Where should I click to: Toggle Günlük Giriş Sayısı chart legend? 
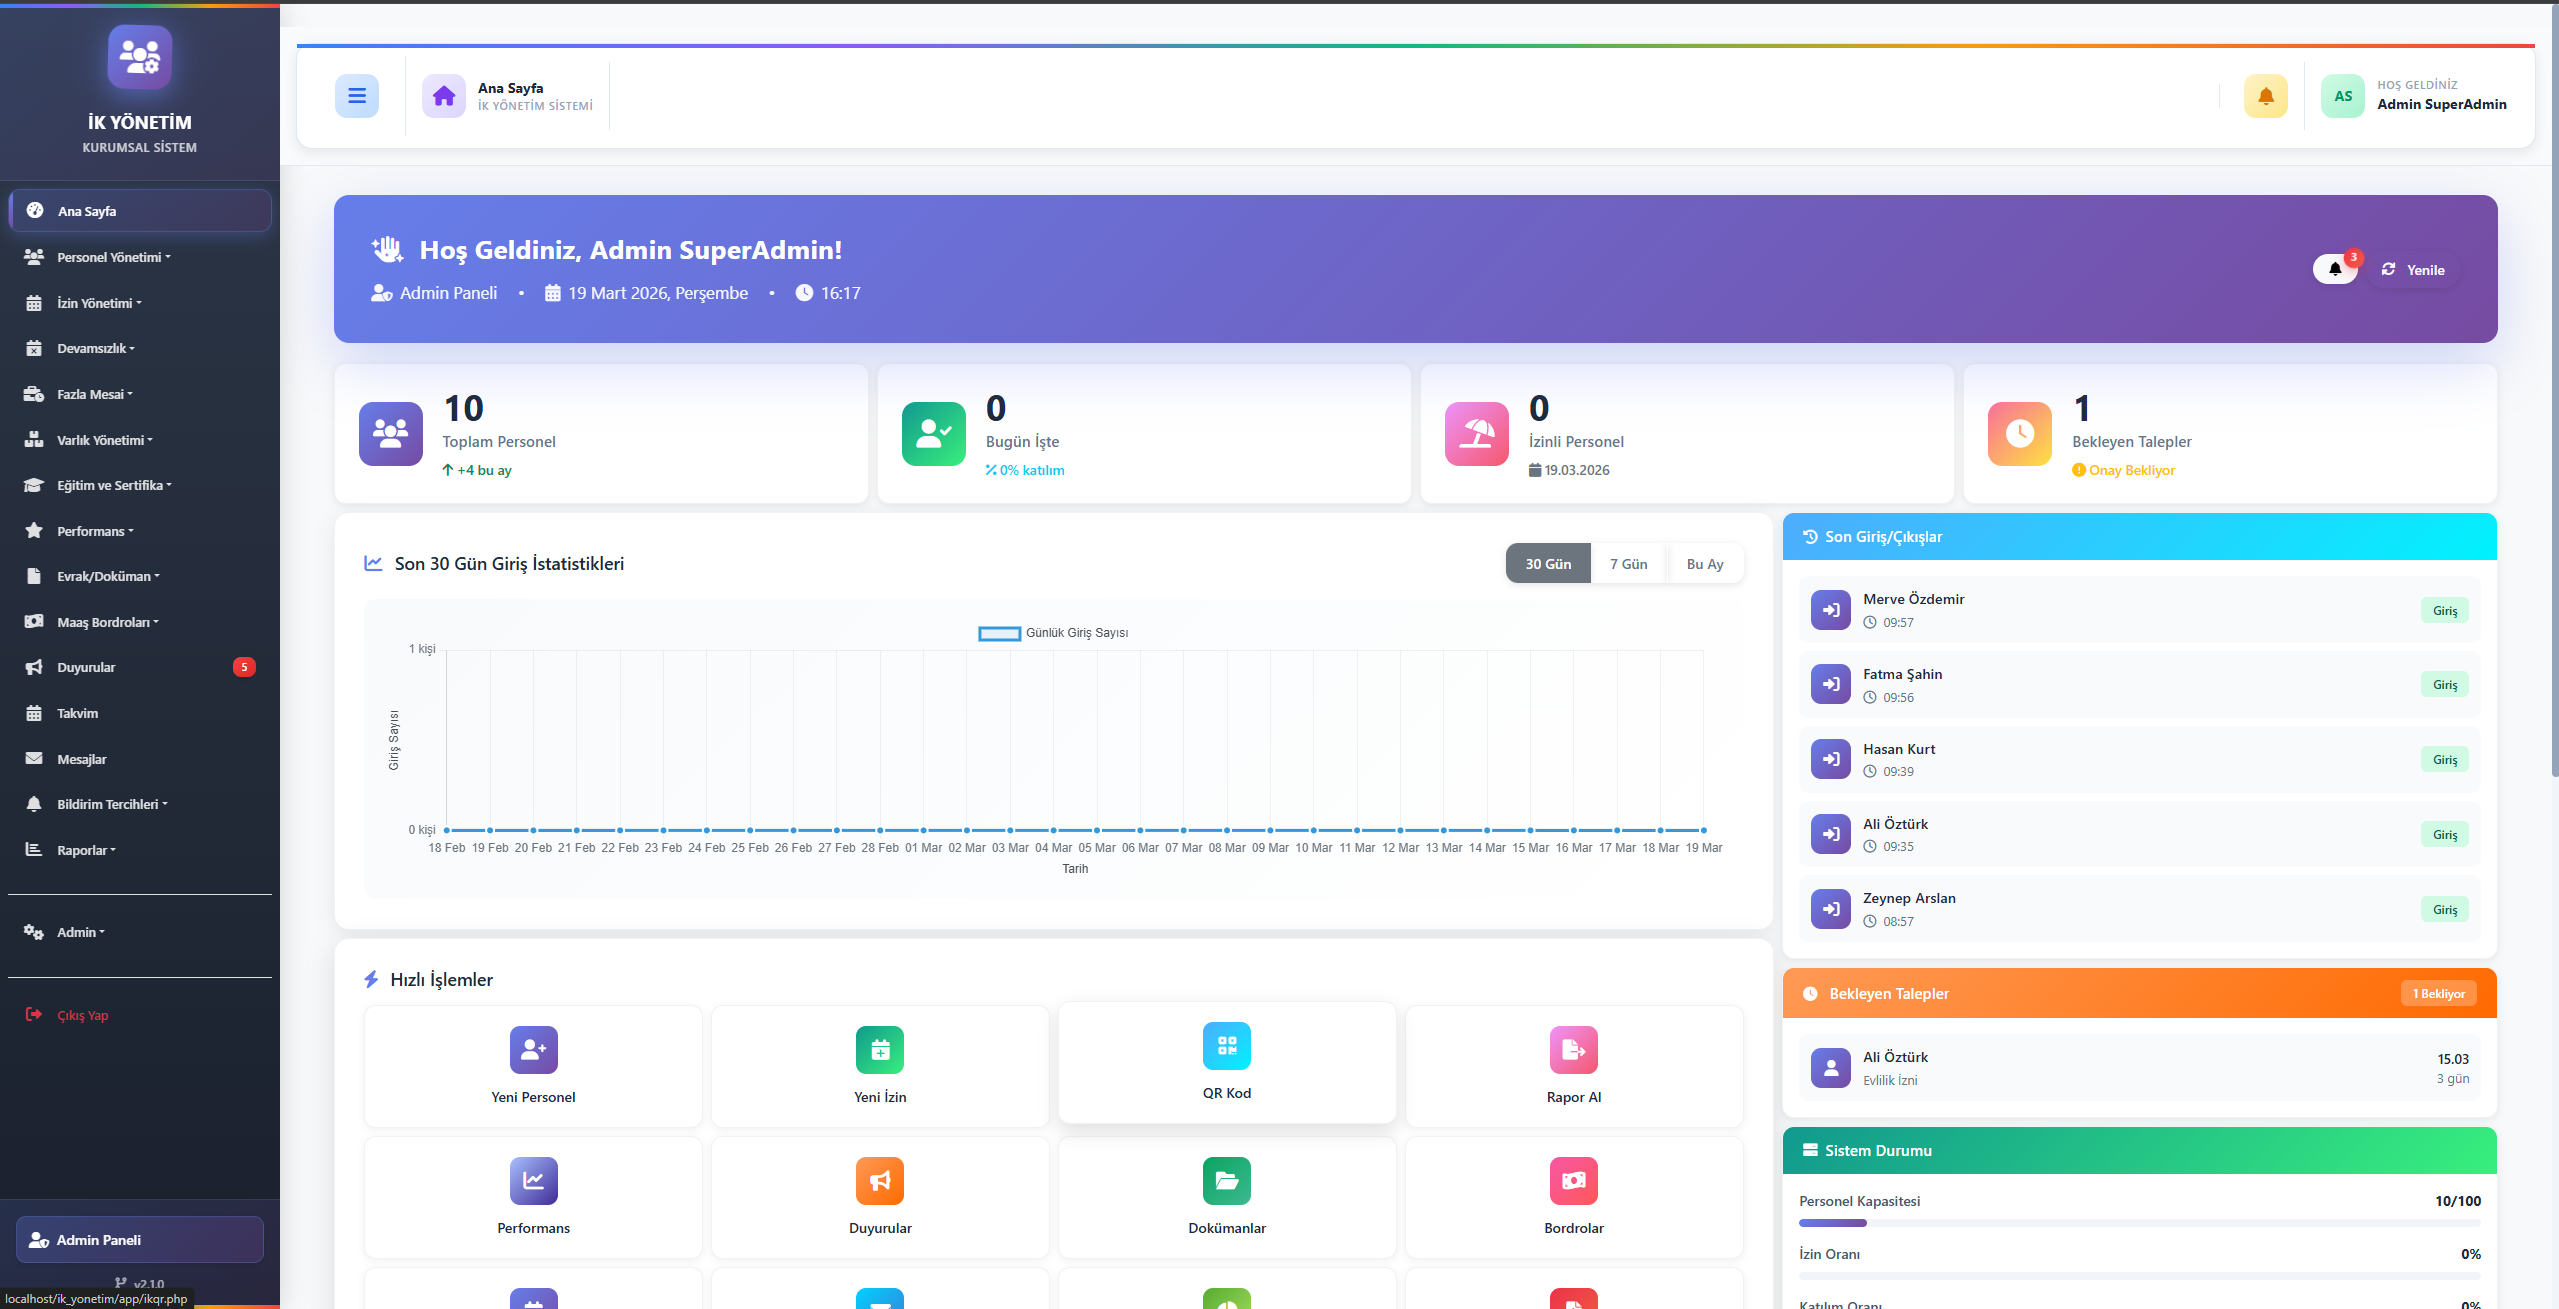click(1053, 633)
